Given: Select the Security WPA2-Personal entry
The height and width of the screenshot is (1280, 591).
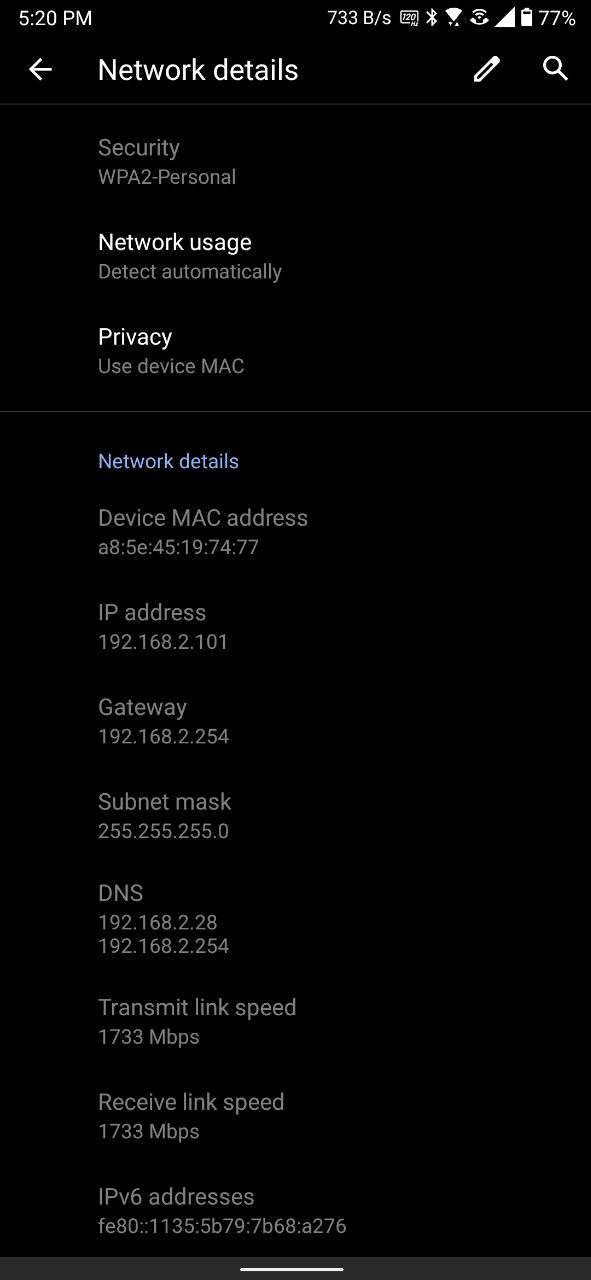Looking at the screenshot, I should pos(295,162).
